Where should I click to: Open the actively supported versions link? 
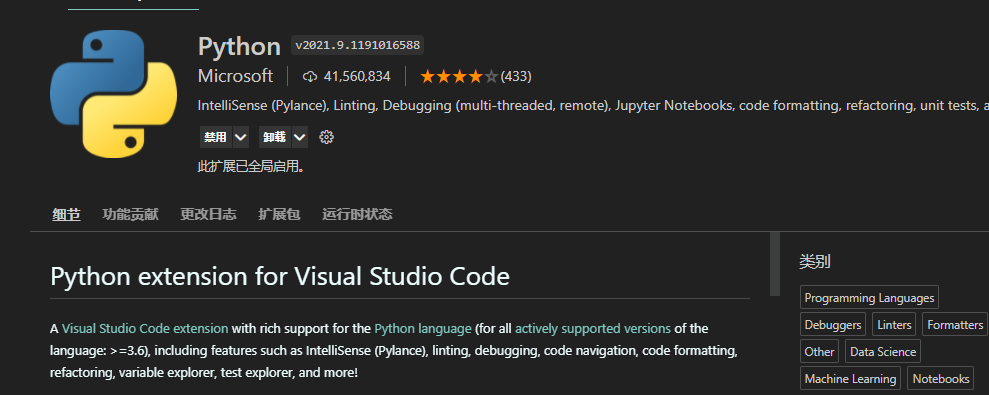[593, 329]
